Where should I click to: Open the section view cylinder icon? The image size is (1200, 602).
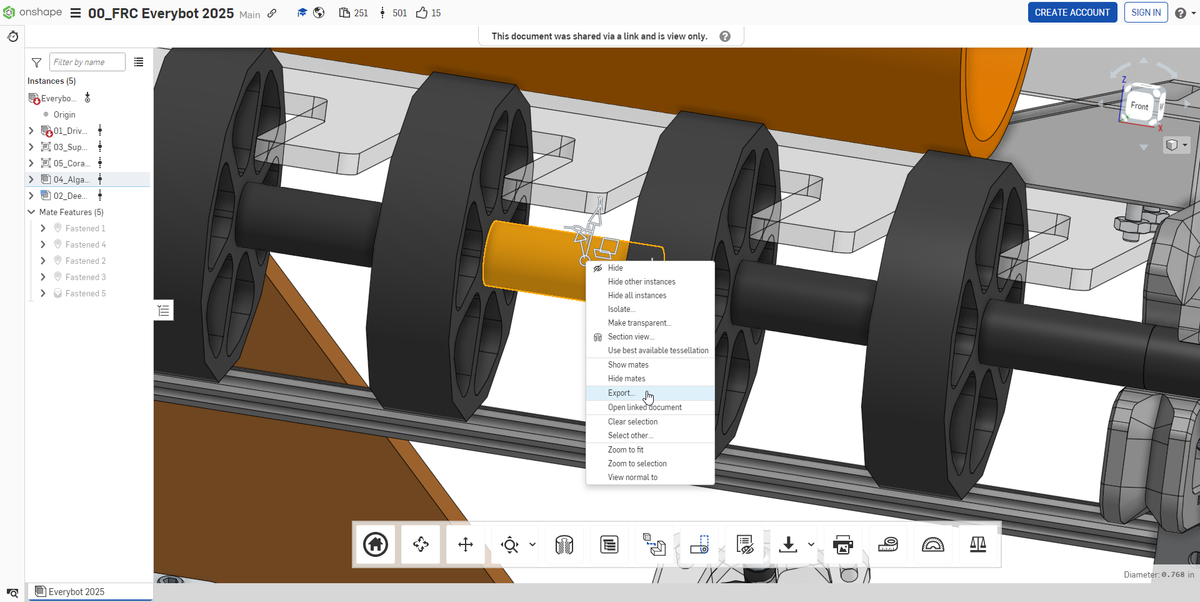click(564, 545)
